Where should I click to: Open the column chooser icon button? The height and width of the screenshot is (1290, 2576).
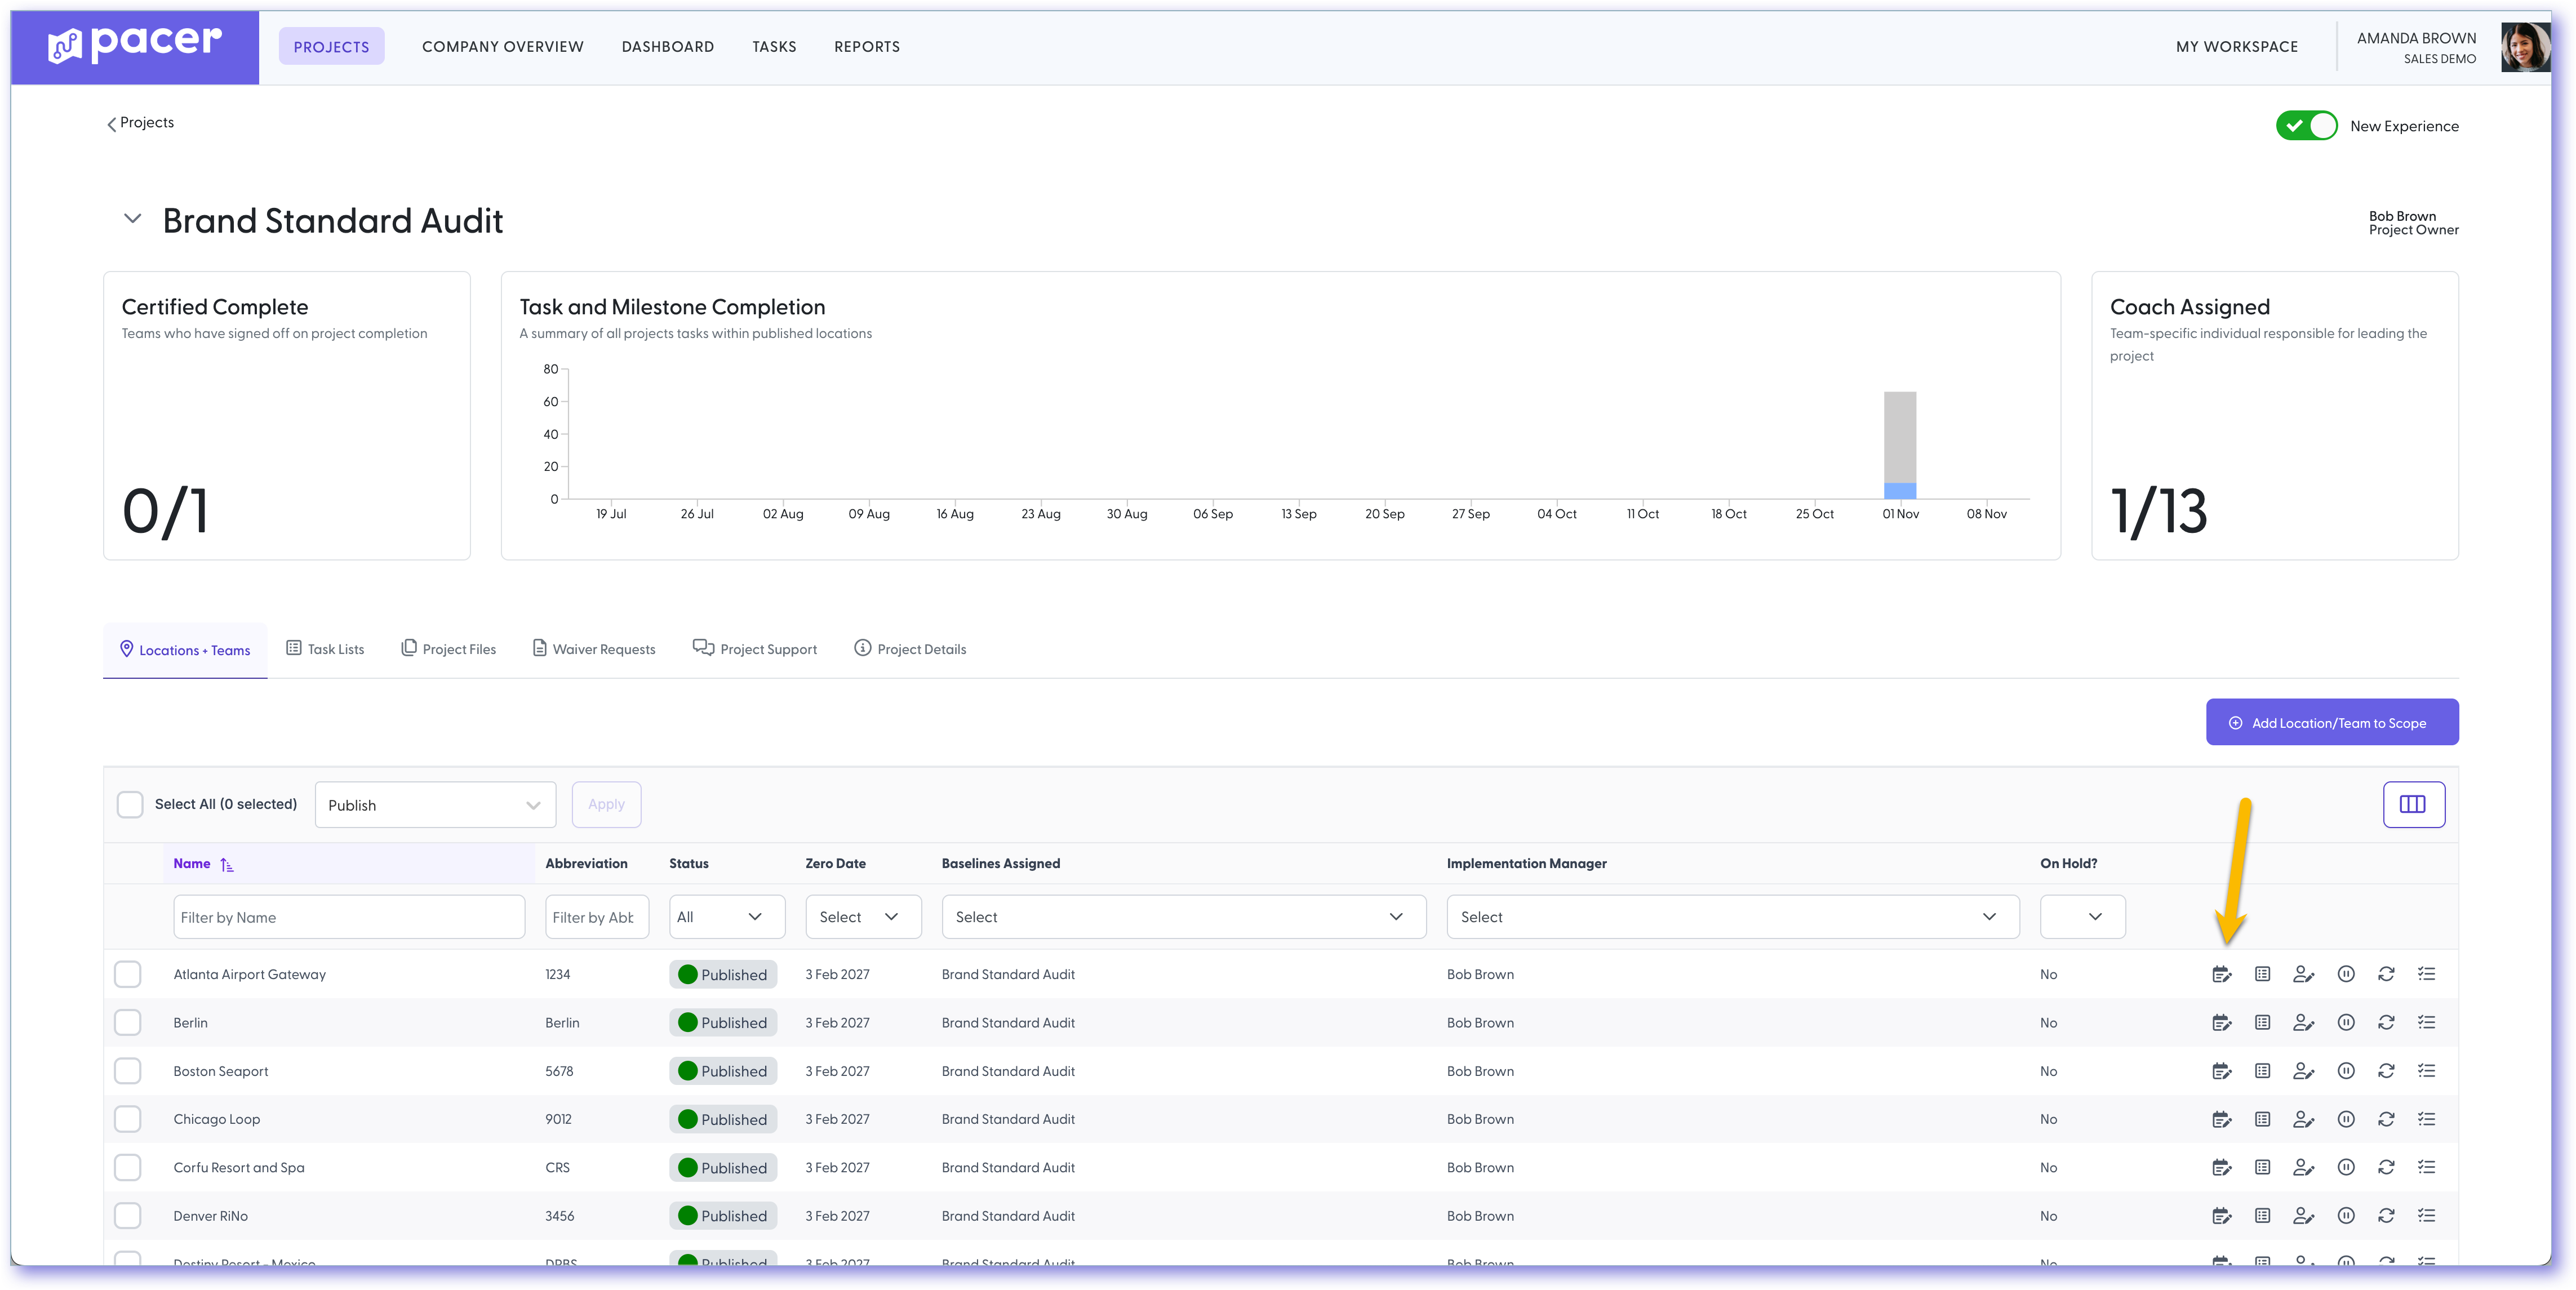(2413, 804)
